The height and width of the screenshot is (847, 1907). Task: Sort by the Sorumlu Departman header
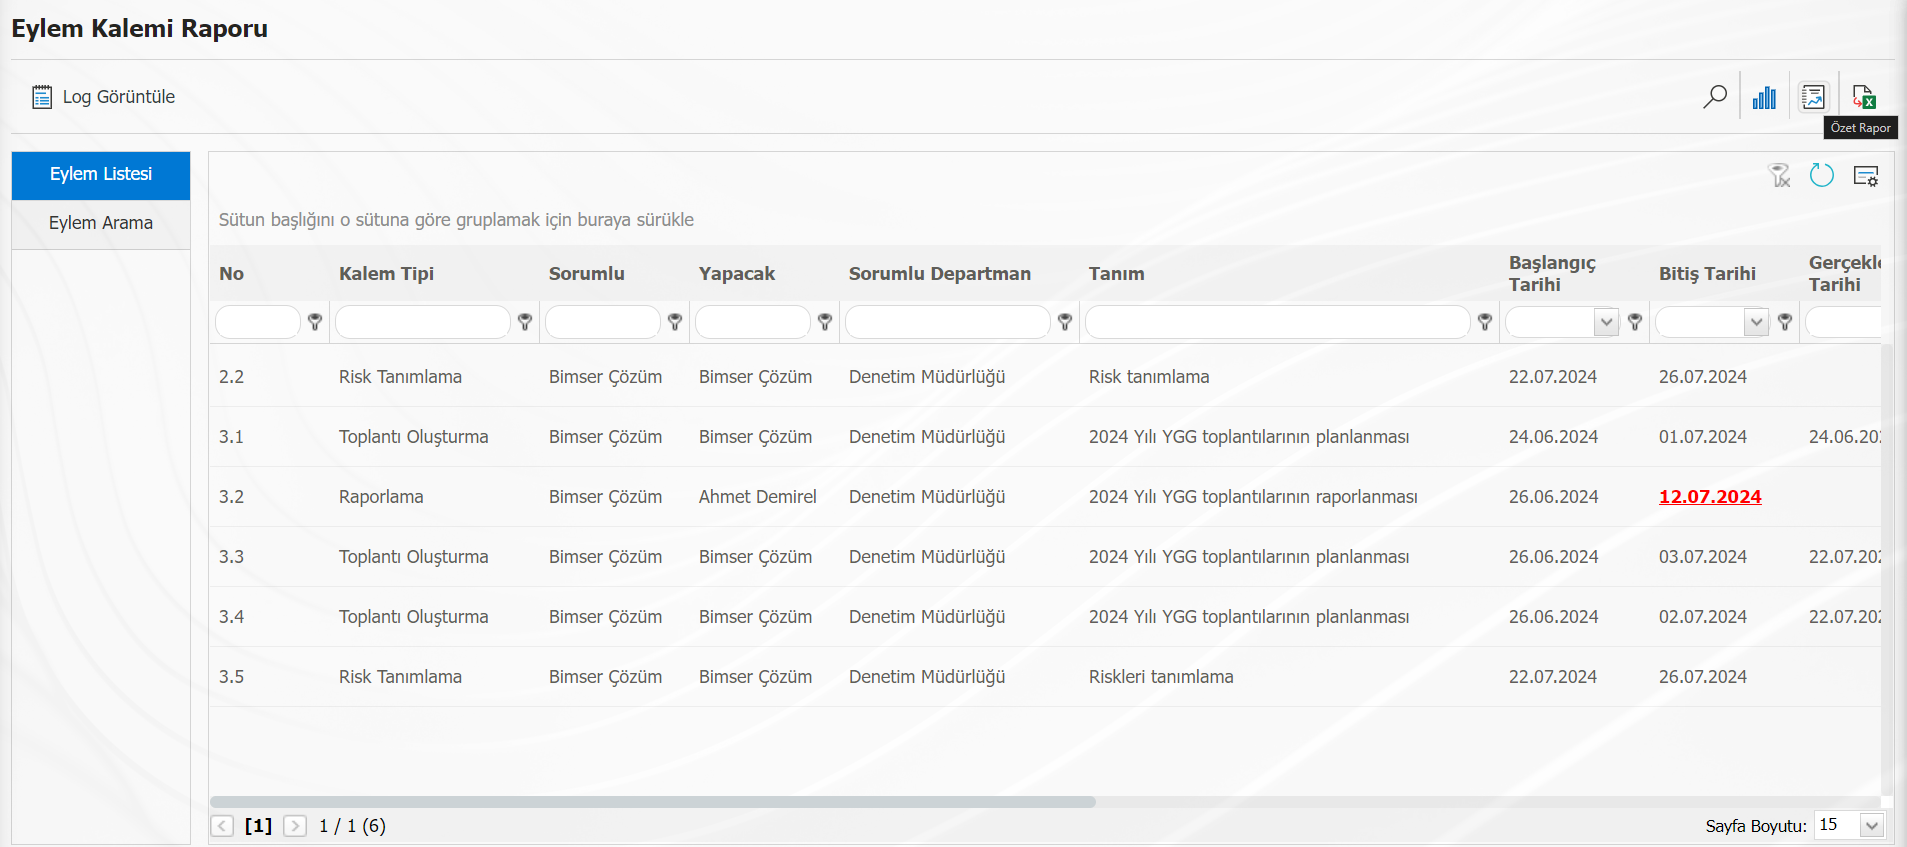point(940,274)
